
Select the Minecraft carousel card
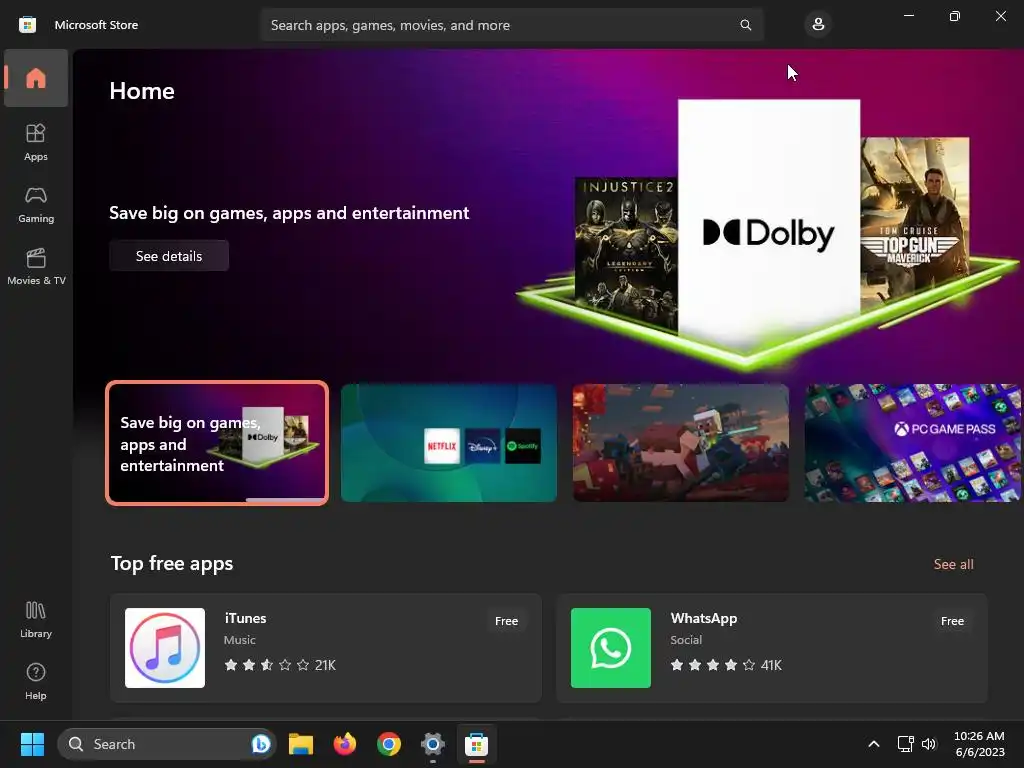(680, 443)
